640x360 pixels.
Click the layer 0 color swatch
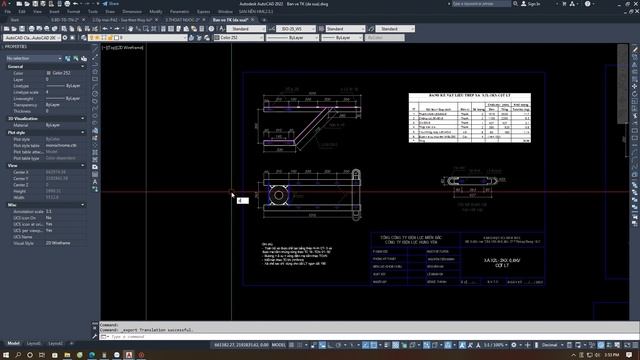click(116, 38)
